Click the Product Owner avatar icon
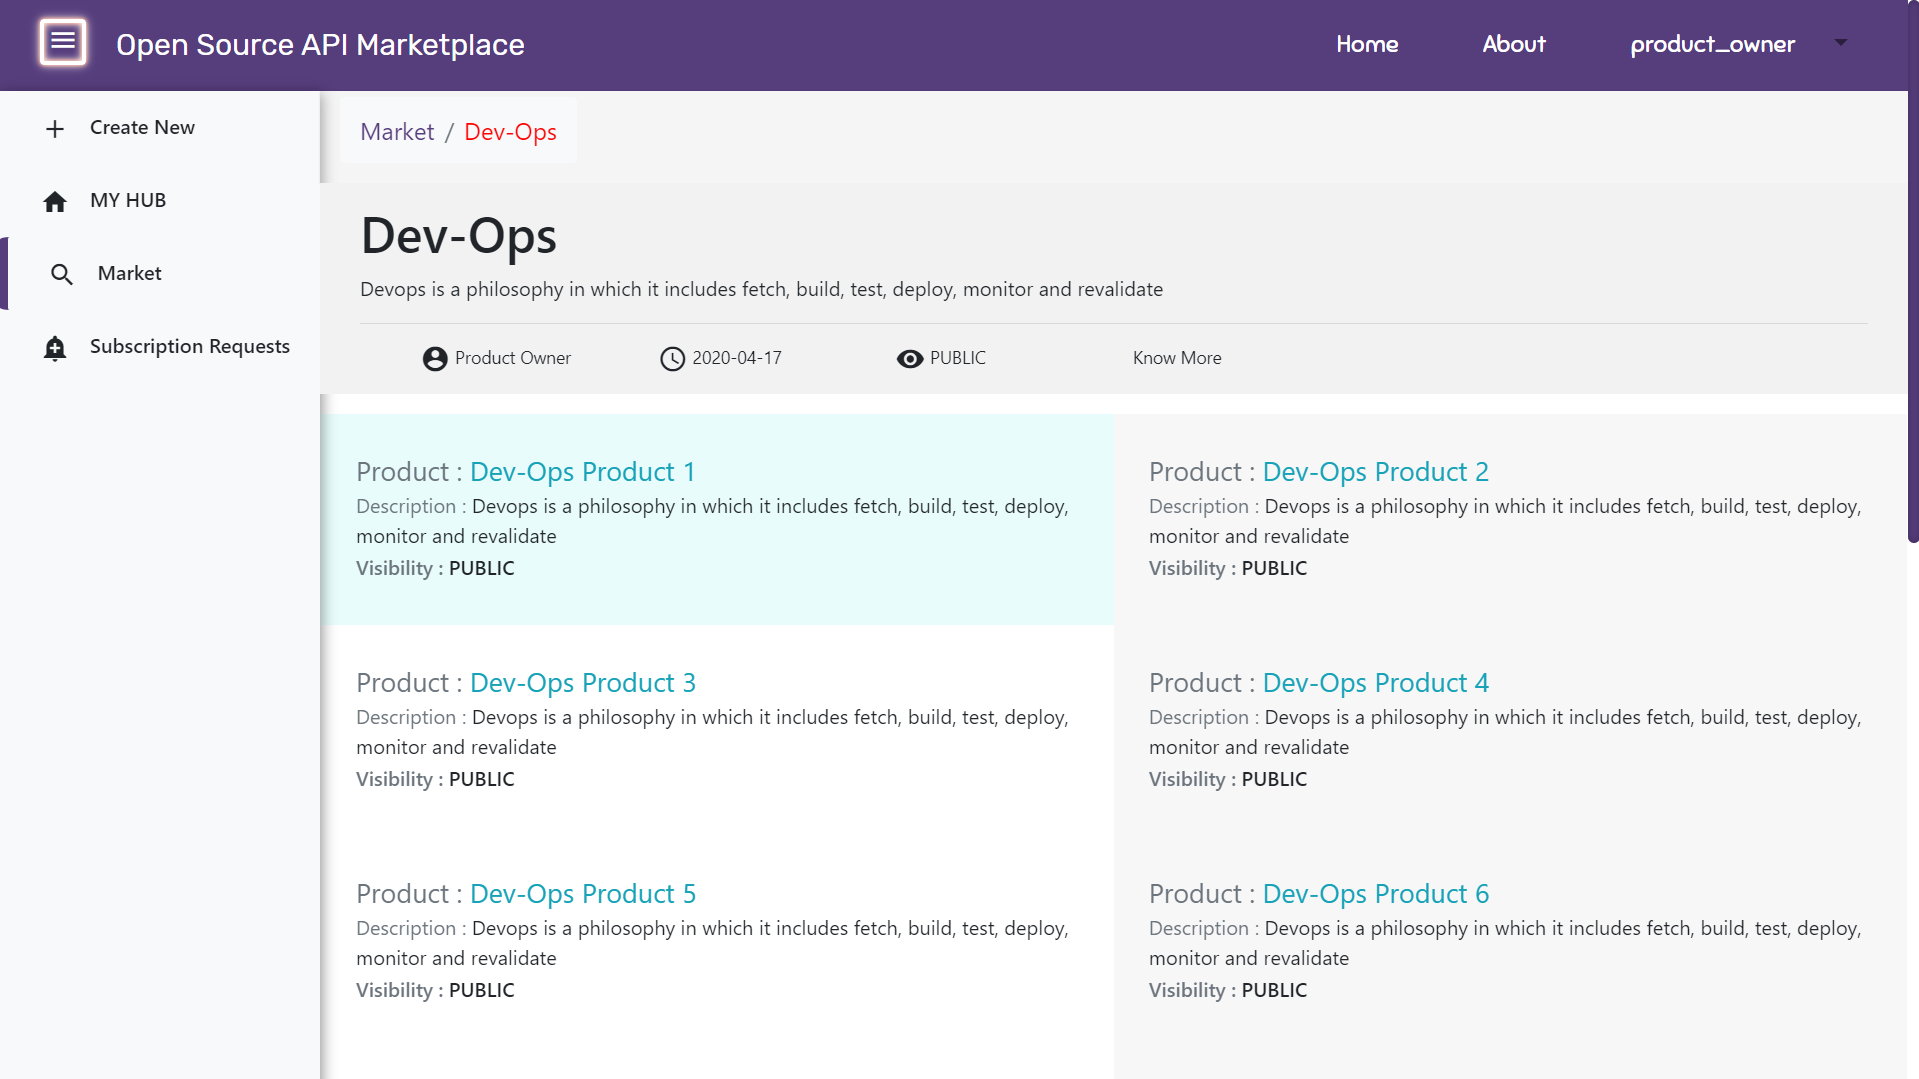This screenshot has height=1079, width=1919. (434, 359)
